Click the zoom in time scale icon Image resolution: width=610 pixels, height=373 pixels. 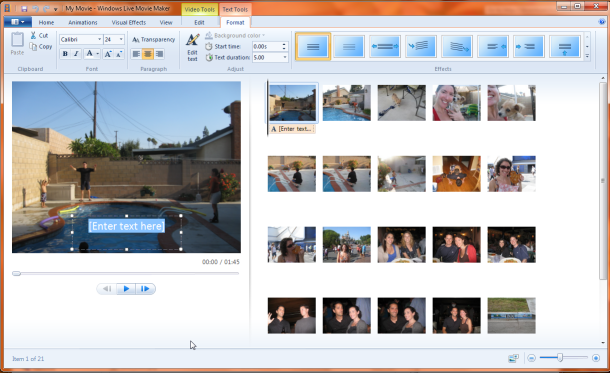pos(596,358)
